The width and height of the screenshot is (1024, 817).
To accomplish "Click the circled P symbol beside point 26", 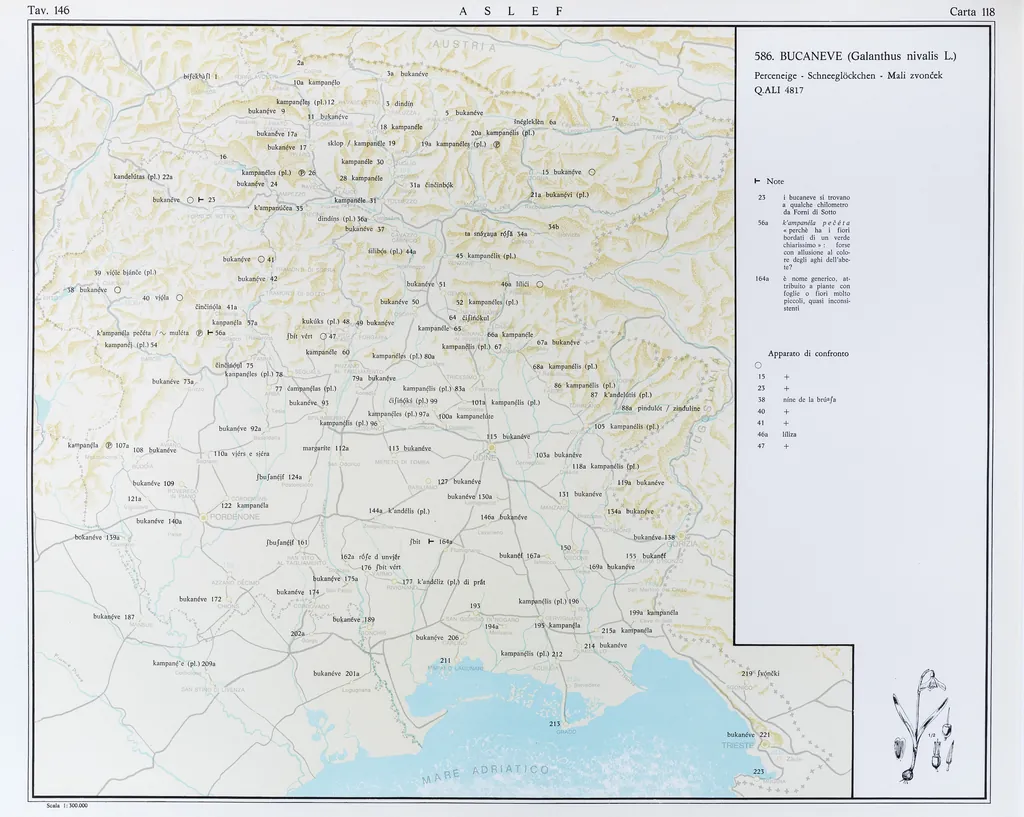I will tap(300, 173).
